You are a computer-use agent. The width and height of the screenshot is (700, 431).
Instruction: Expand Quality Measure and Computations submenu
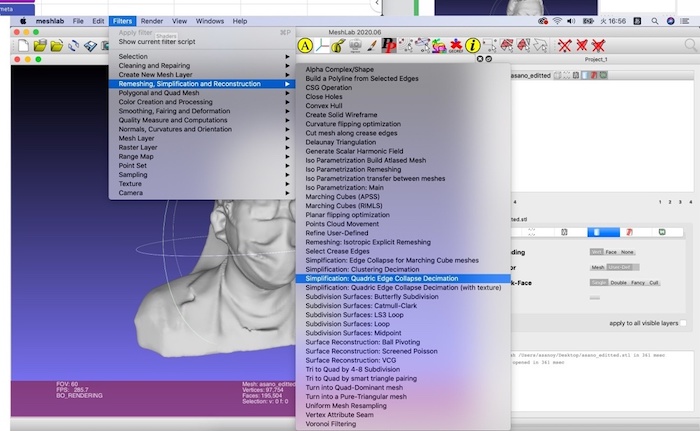[x=202, y=120]
